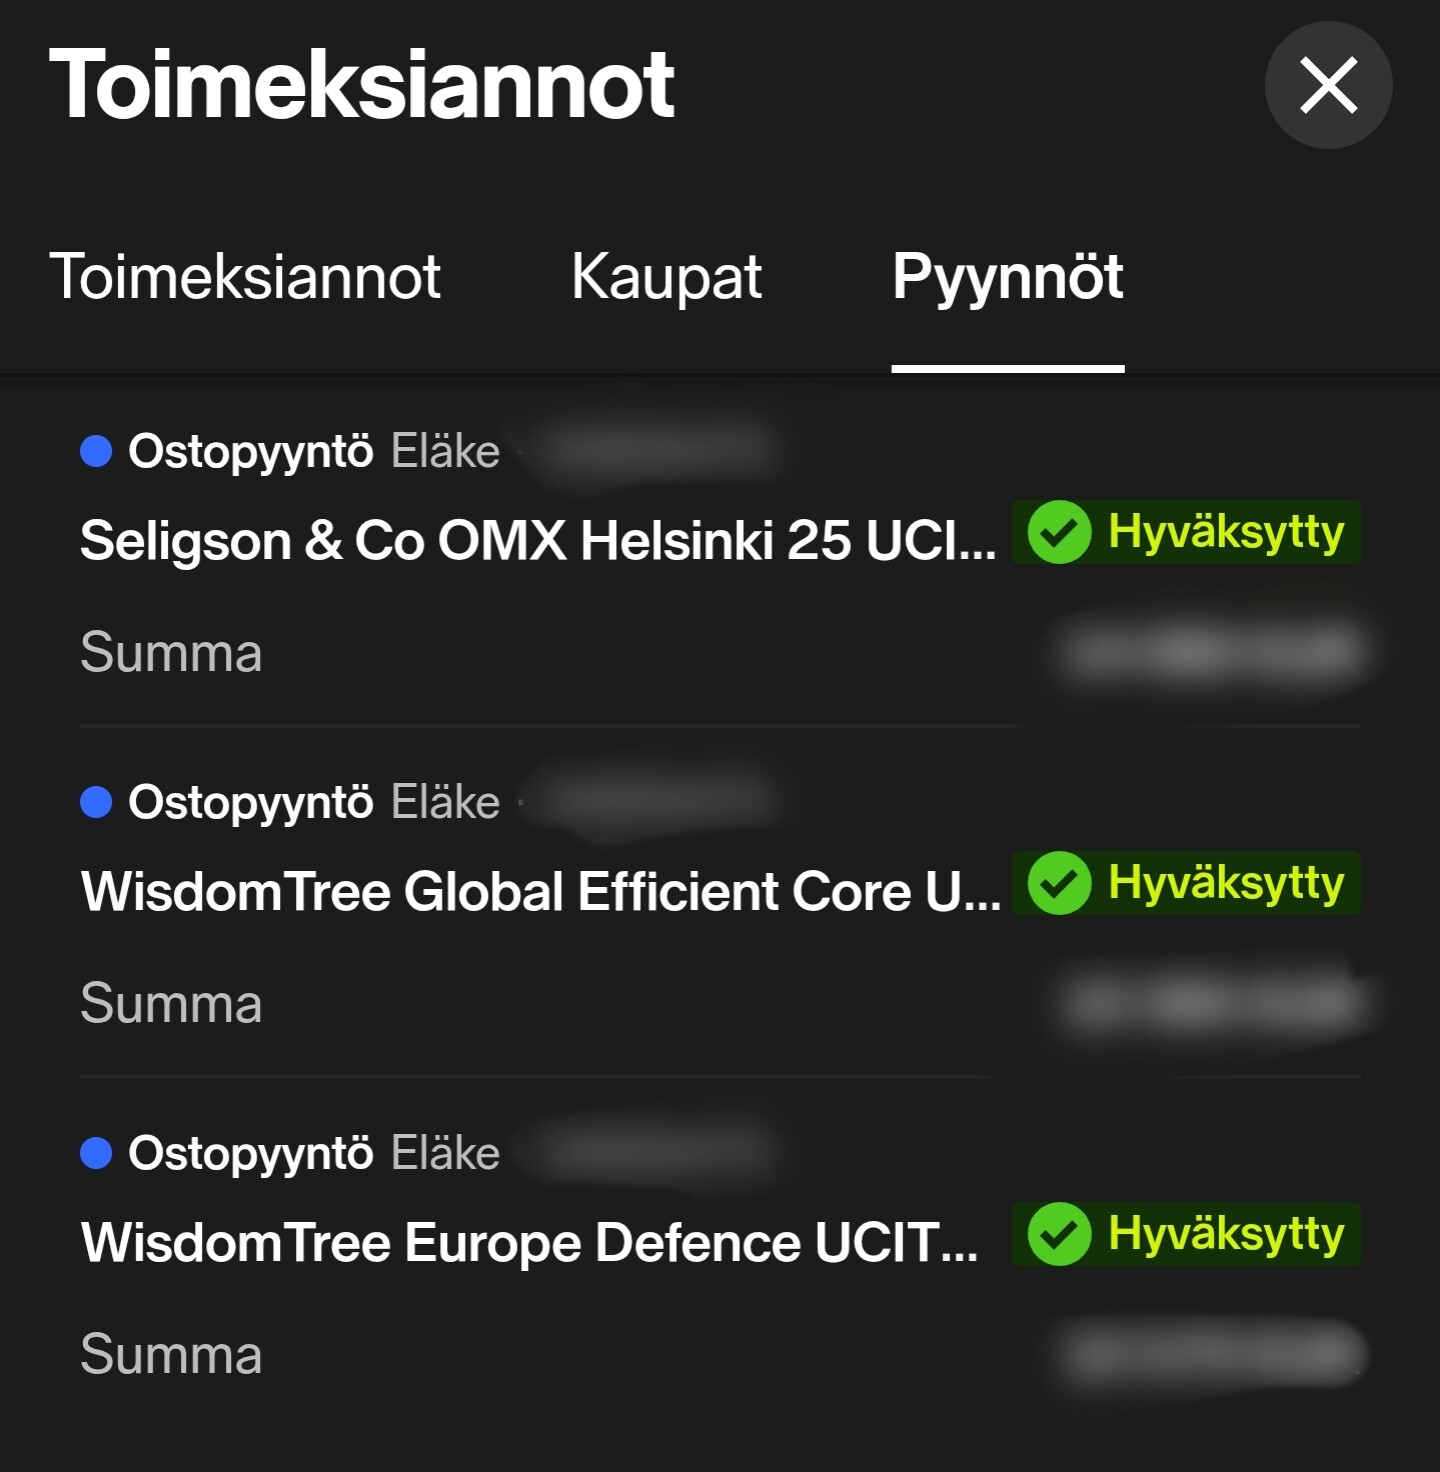Image resolution: width=1440 pixels, height=1472 pixels.
Task: Open WisdomTree Europe Defence UCITS request
Action: pos(530,1243)
